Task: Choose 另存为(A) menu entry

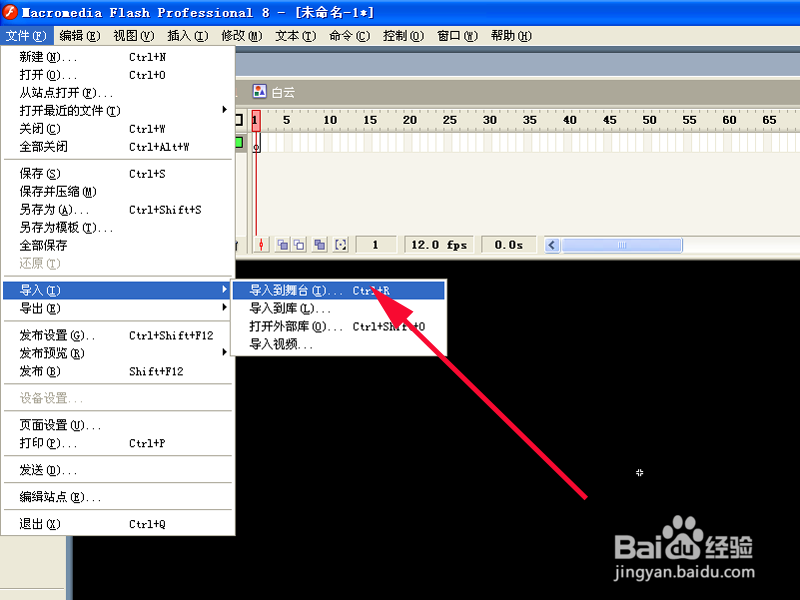Action: pyautogui.click(x=117, y=210)
